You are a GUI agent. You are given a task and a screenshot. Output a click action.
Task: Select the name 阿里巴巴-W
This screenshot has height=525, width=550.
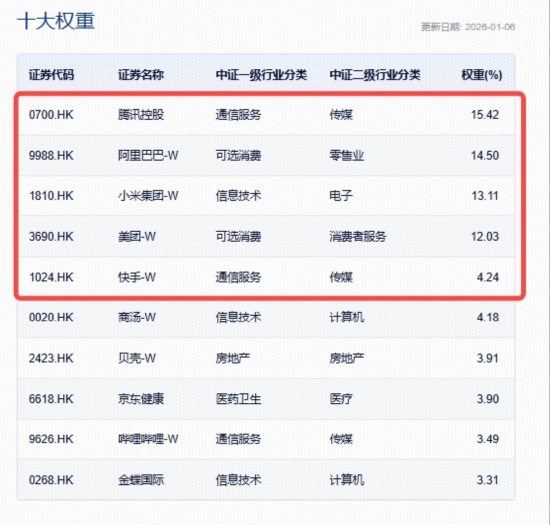[148, 155]
